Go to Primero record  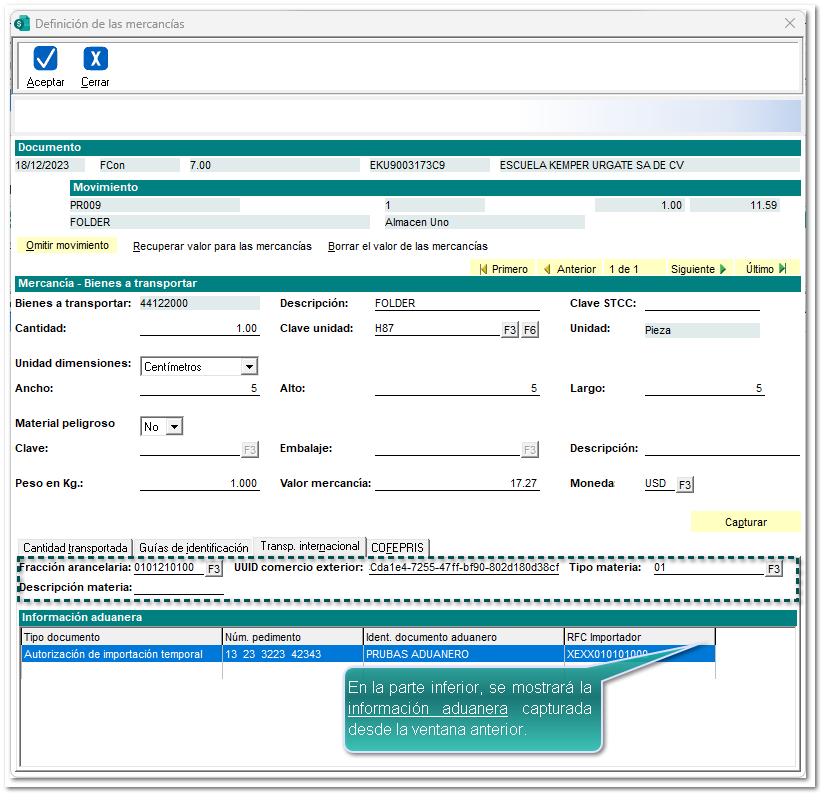(504, 269)
